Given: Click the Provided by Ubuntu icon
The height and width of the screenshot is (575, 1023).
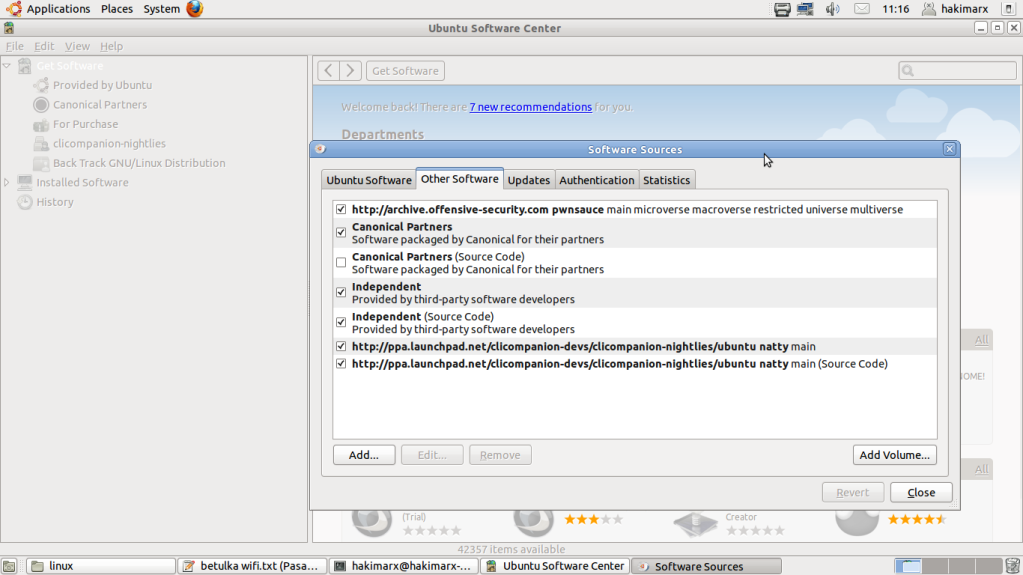Looking at the screenshot, I should [x=41, y=85].
